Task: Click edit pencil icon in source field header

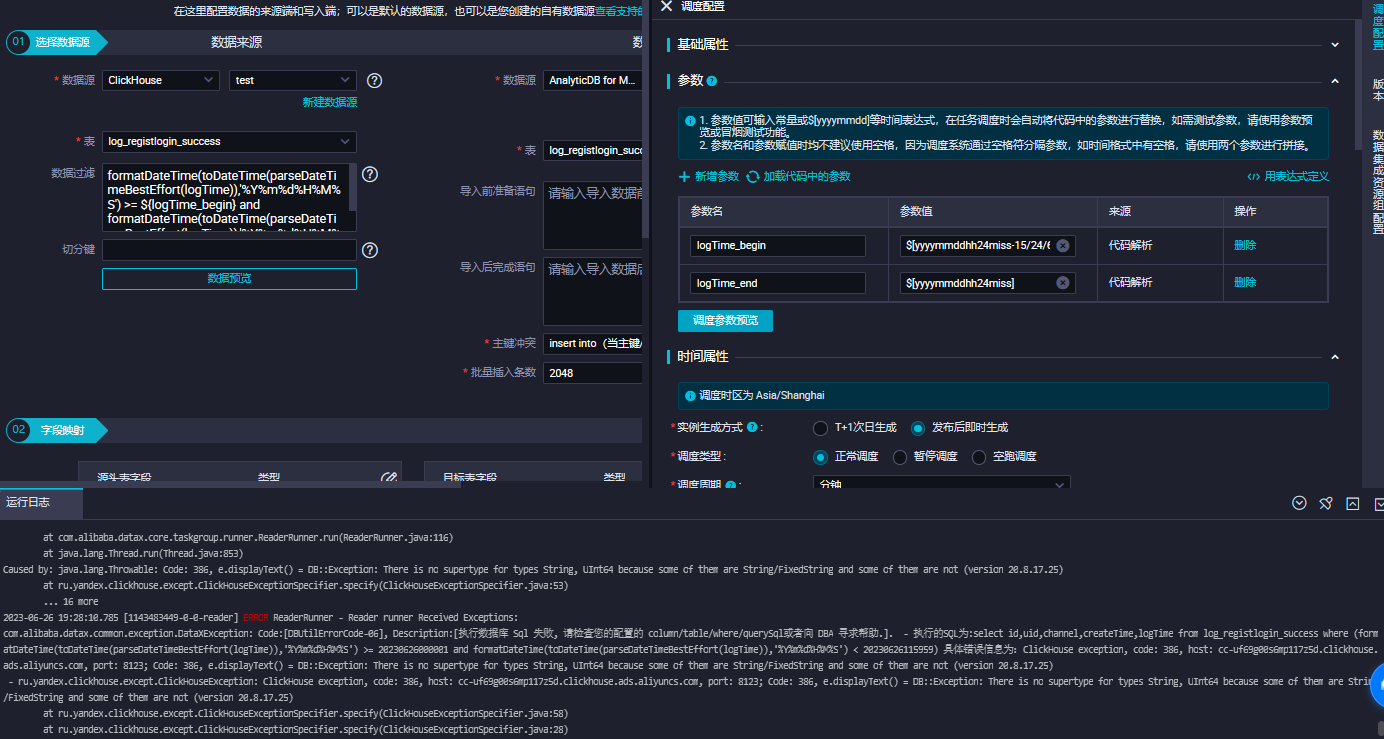Action: 389,478
